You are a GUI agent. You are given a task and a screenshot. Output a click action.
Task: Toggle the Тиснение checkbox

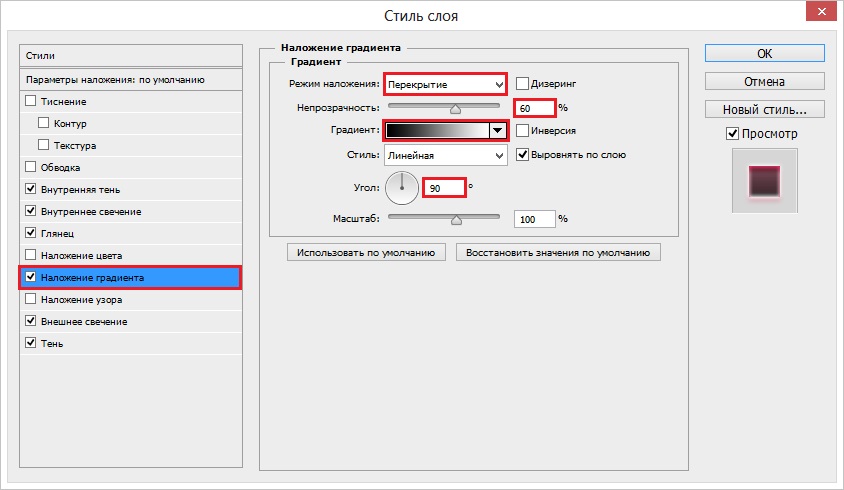pyautogui.click(x=31, y=101)
